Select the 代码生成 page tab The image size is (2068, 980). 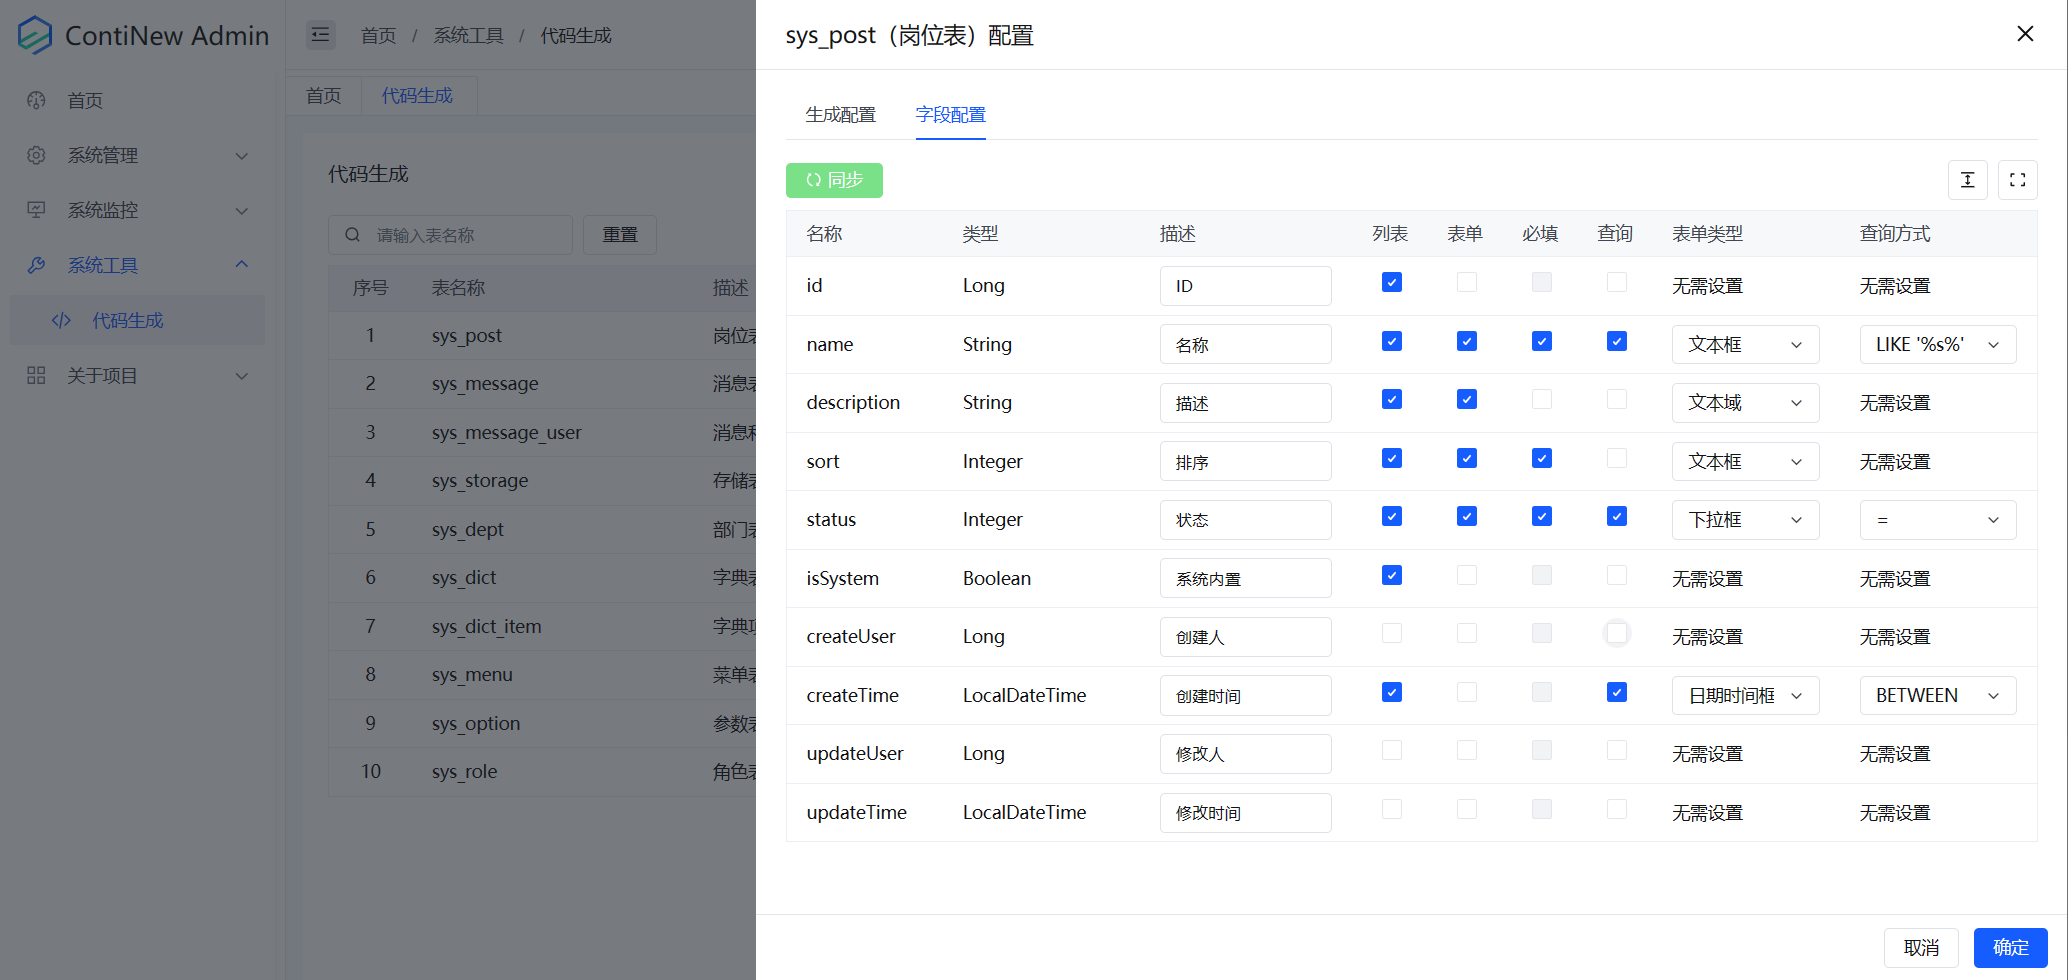click(x=417, y=95)
